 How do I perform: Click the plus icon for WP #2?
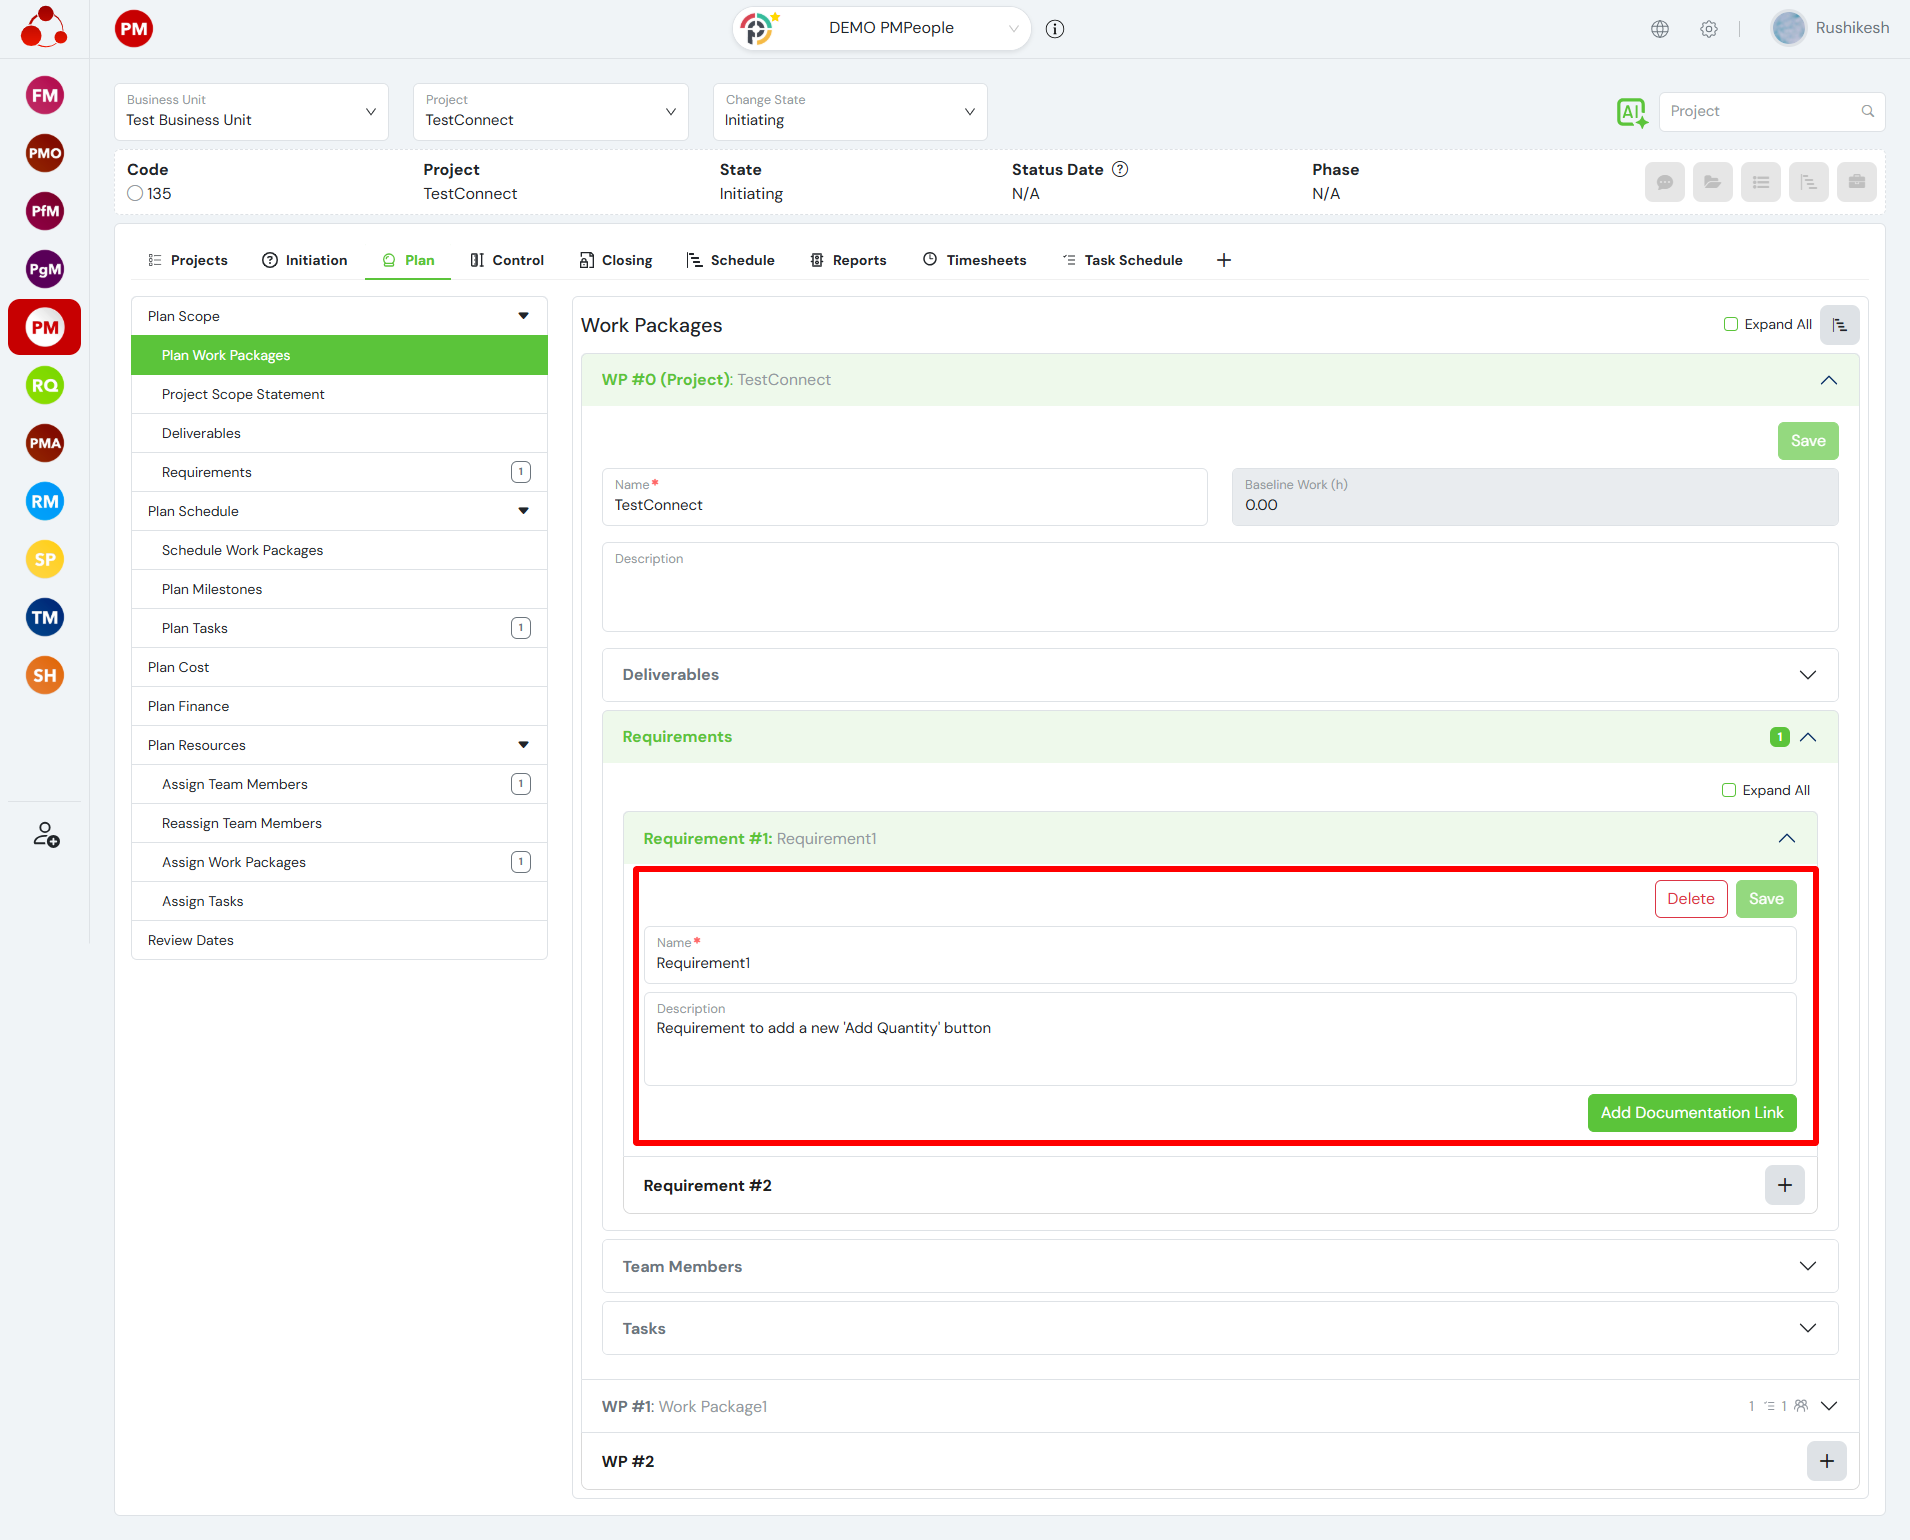1826,1461
